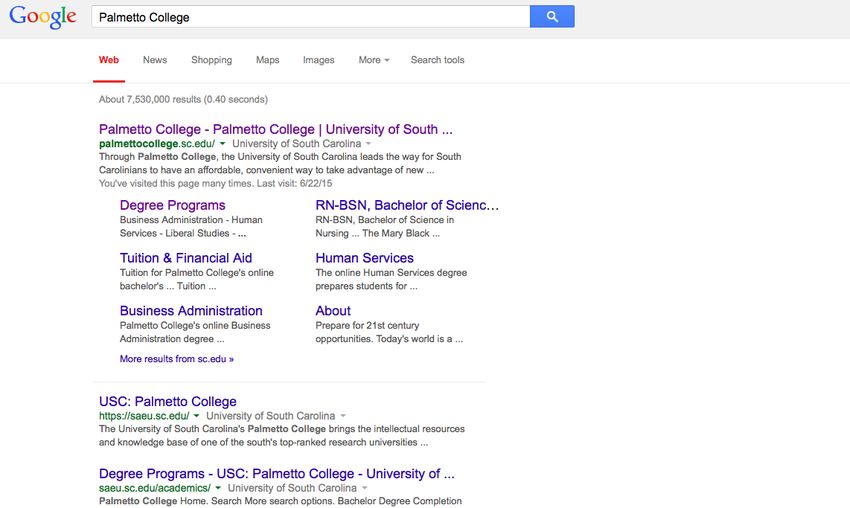Click the snippet 'The online Human Services degree'

point(391,279)
